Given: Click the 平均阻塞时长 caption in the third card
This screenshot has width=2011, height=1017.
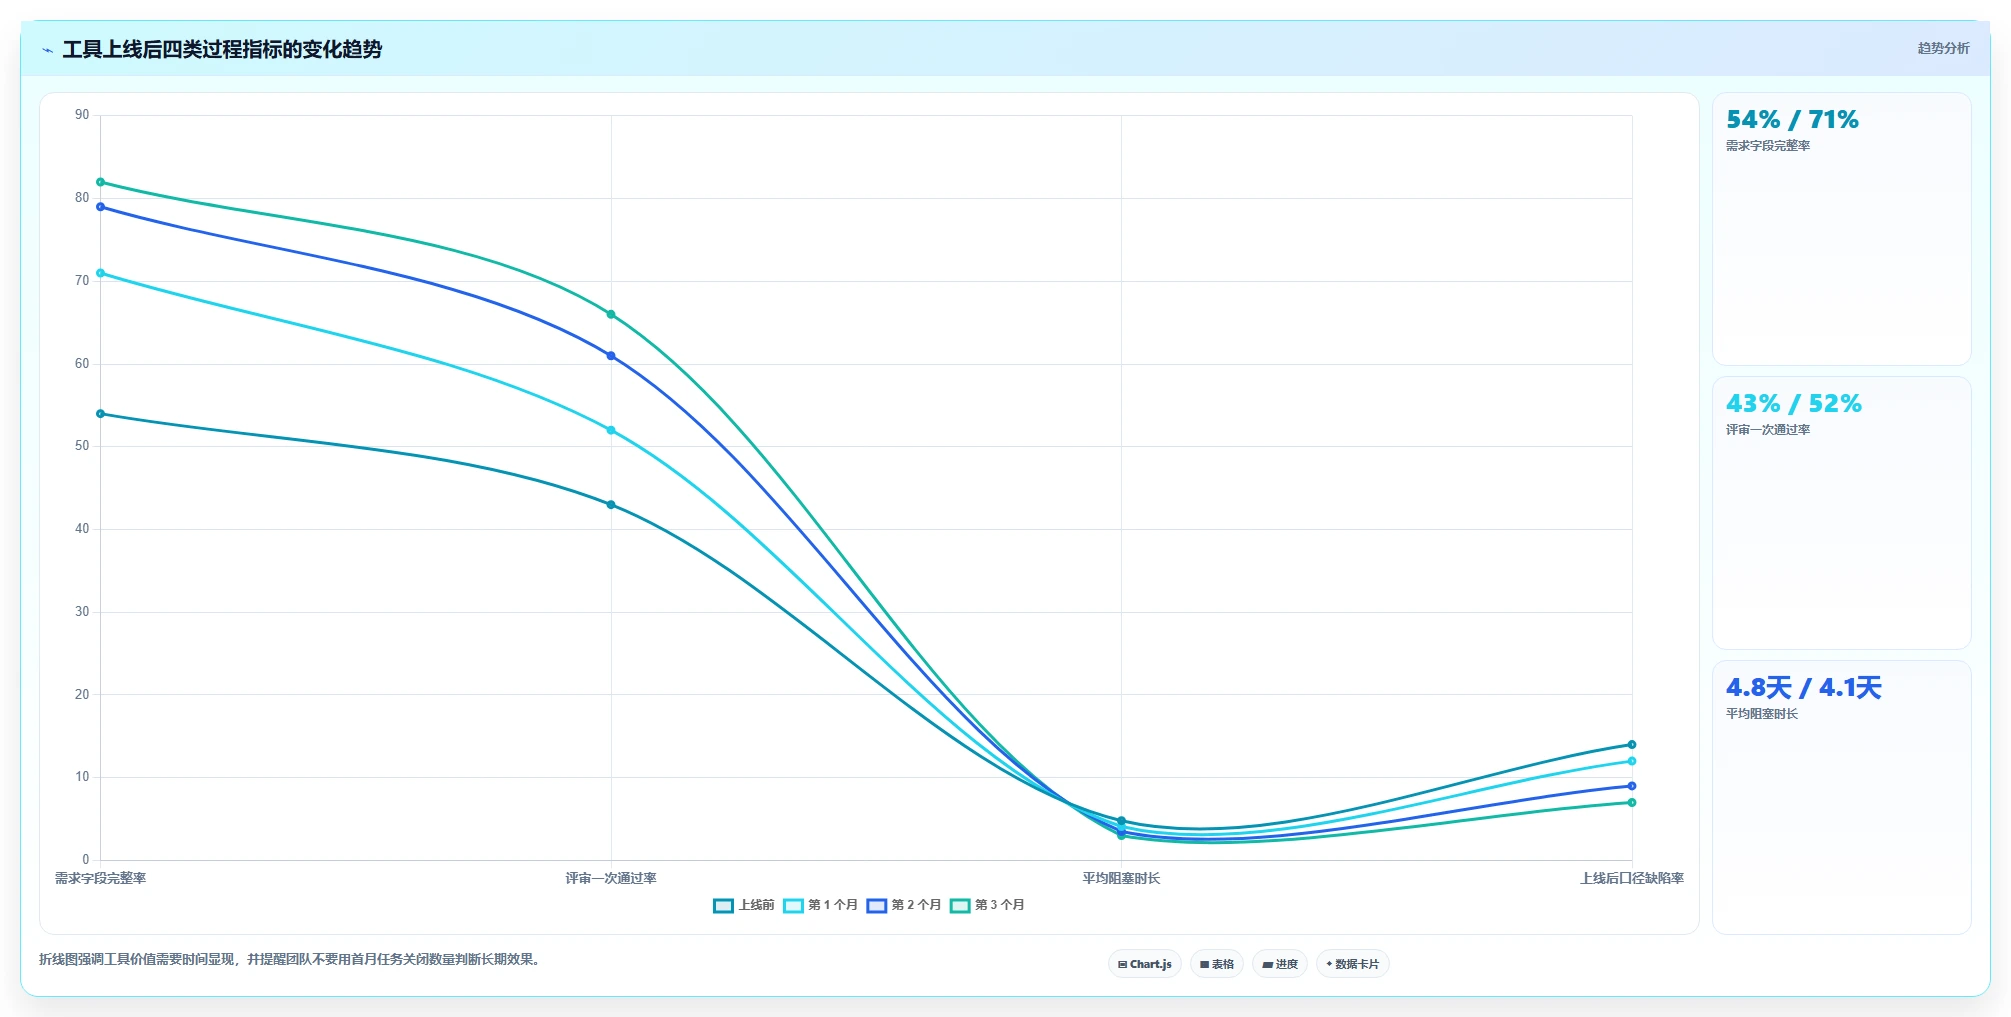Looking at the screenshot, I should [1762, 714].
